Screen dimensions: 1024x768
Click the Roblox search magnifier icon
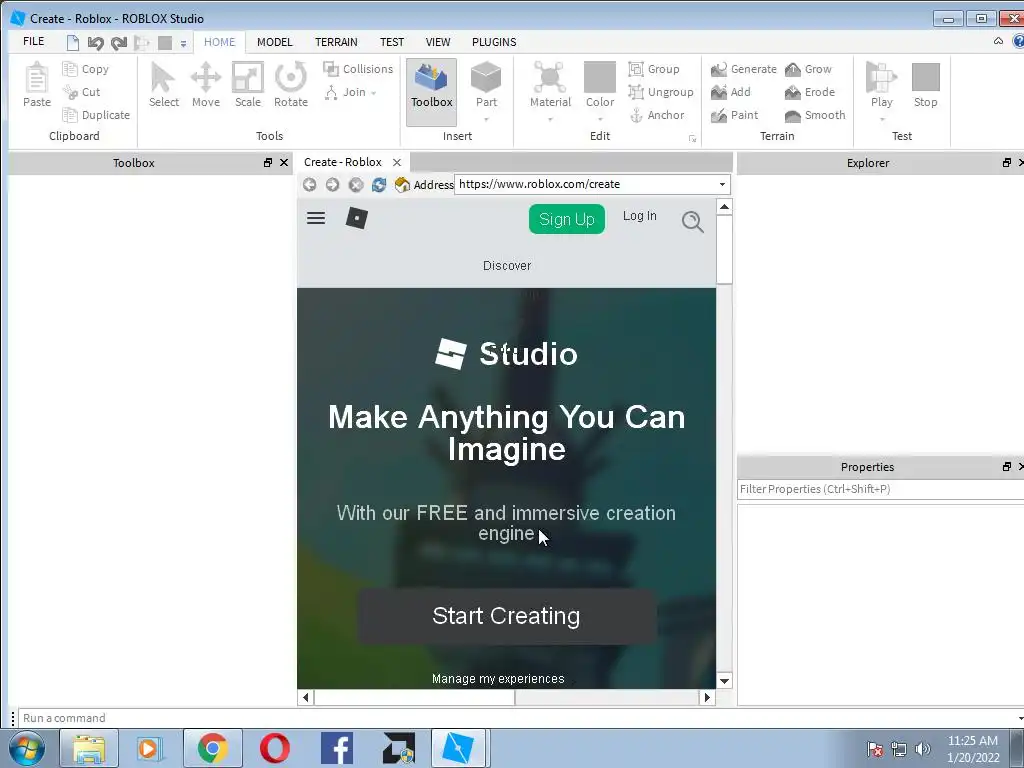coord(692,221)
